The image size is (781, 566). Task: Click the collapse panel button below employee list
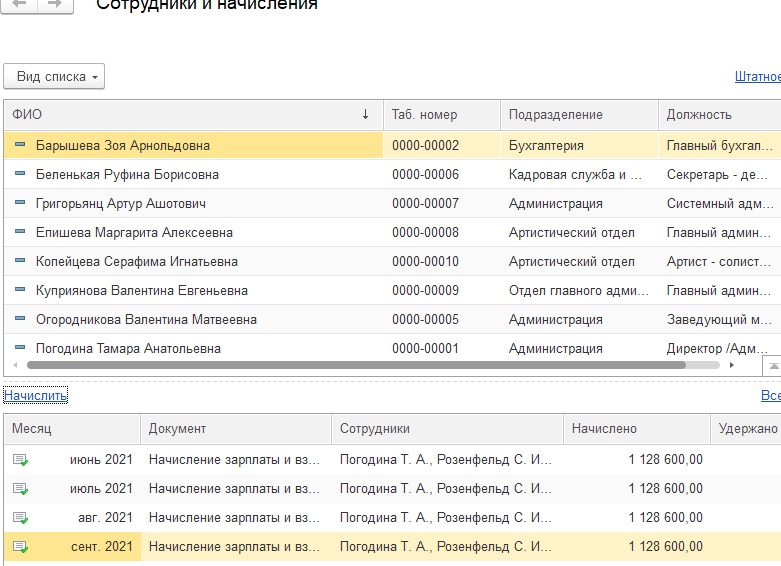[773, 366]
